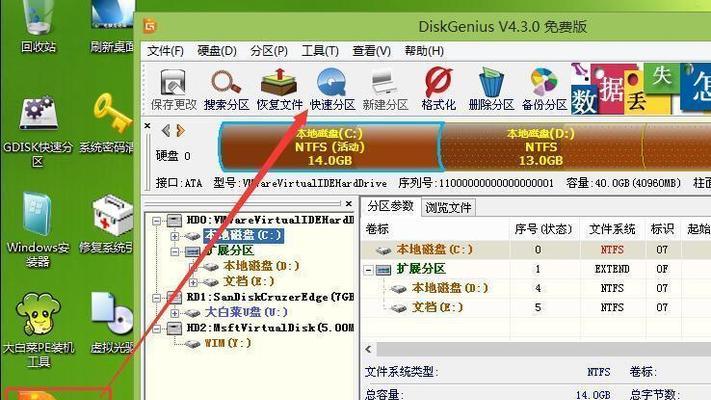The width and height of the screenshot is (711, 400).
Task: Open the Tools (工具(T)) menu
Action: [320, 51]
